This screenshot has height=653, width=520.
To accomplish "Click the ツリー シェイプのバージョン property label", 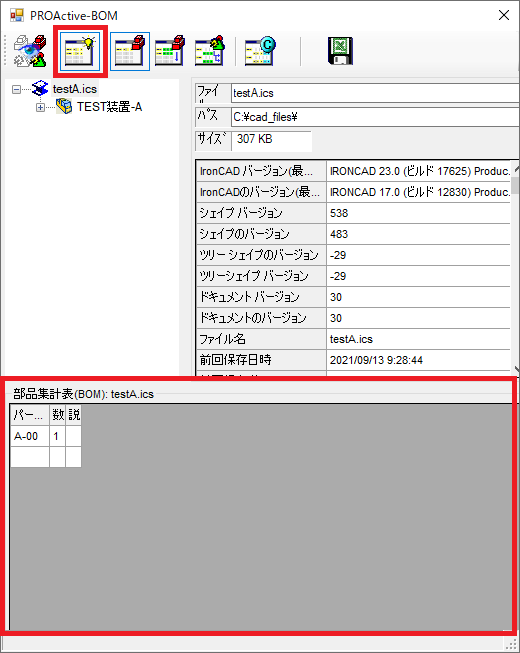I will point(261,255).
